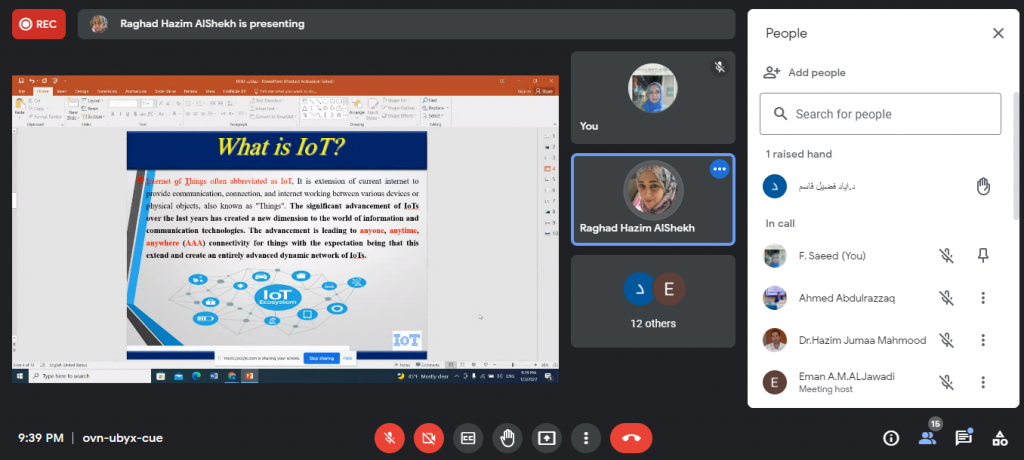Leave the call with red hang-up button
Screen dimensions: 1024x460
[x=631, y=438]
